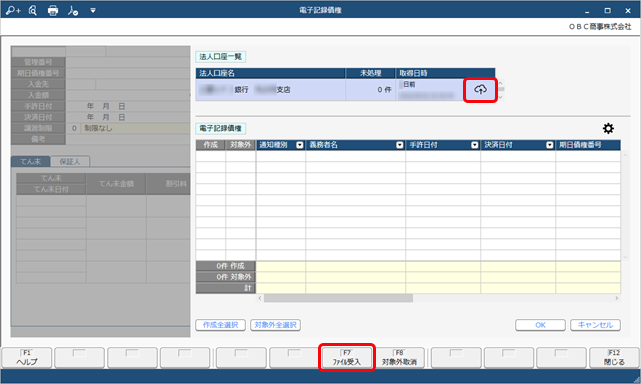Click the 決済日付 date field
This screenshot has width=641, height=384.
click(x=128, y=117)
